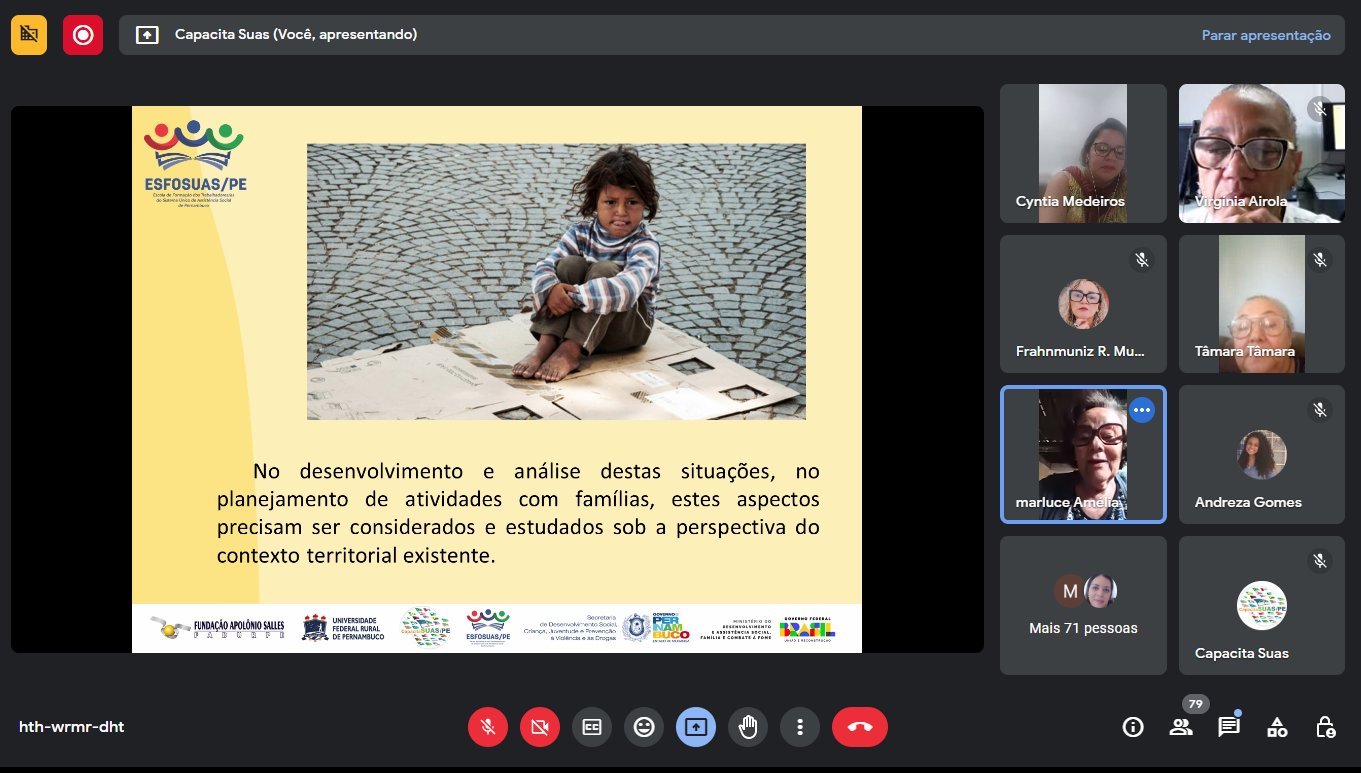Image resolution: width=1361 pixels, height=773 pixels.
Task: Click the red recording indicator icon
Action: (83, 35)
